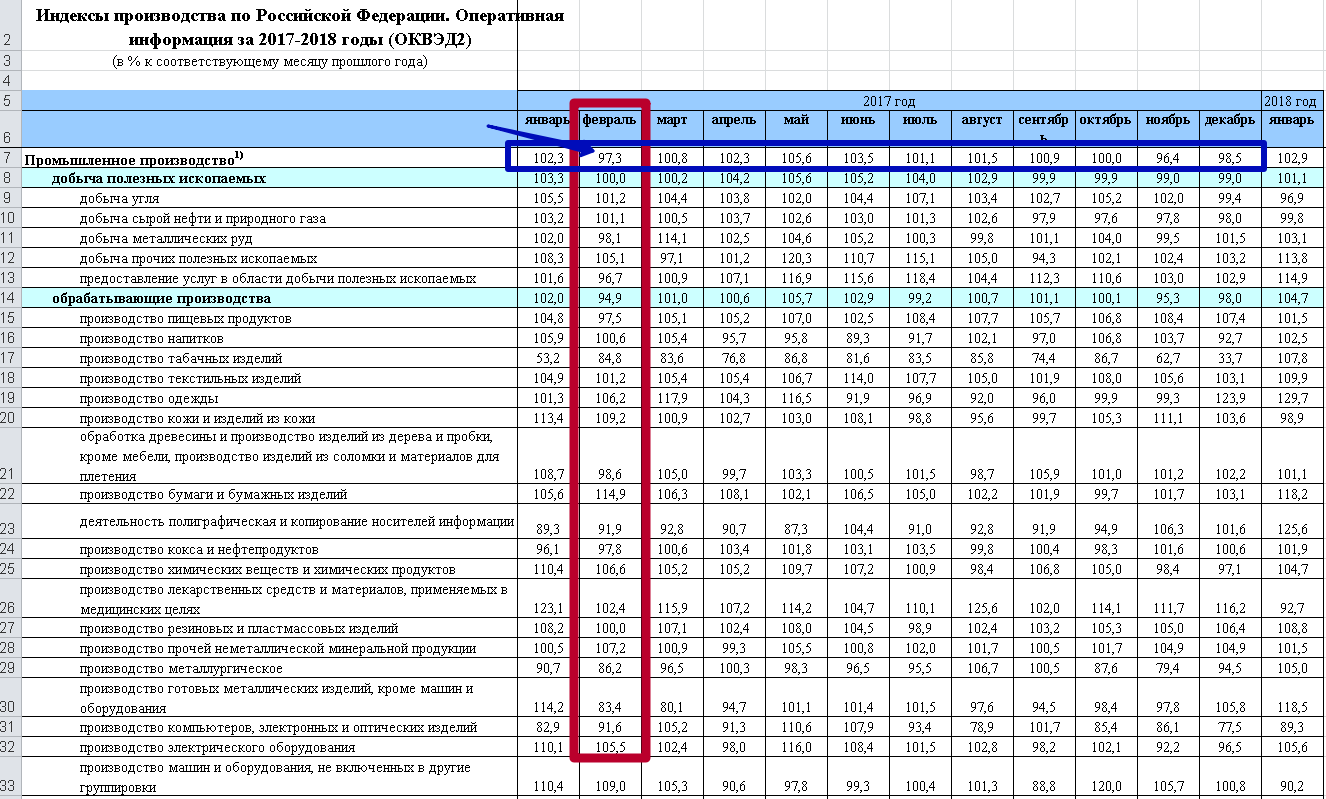Select the '2017 год' header cell
This screenshot has height=799, width=1326.
tap(889, 101)
